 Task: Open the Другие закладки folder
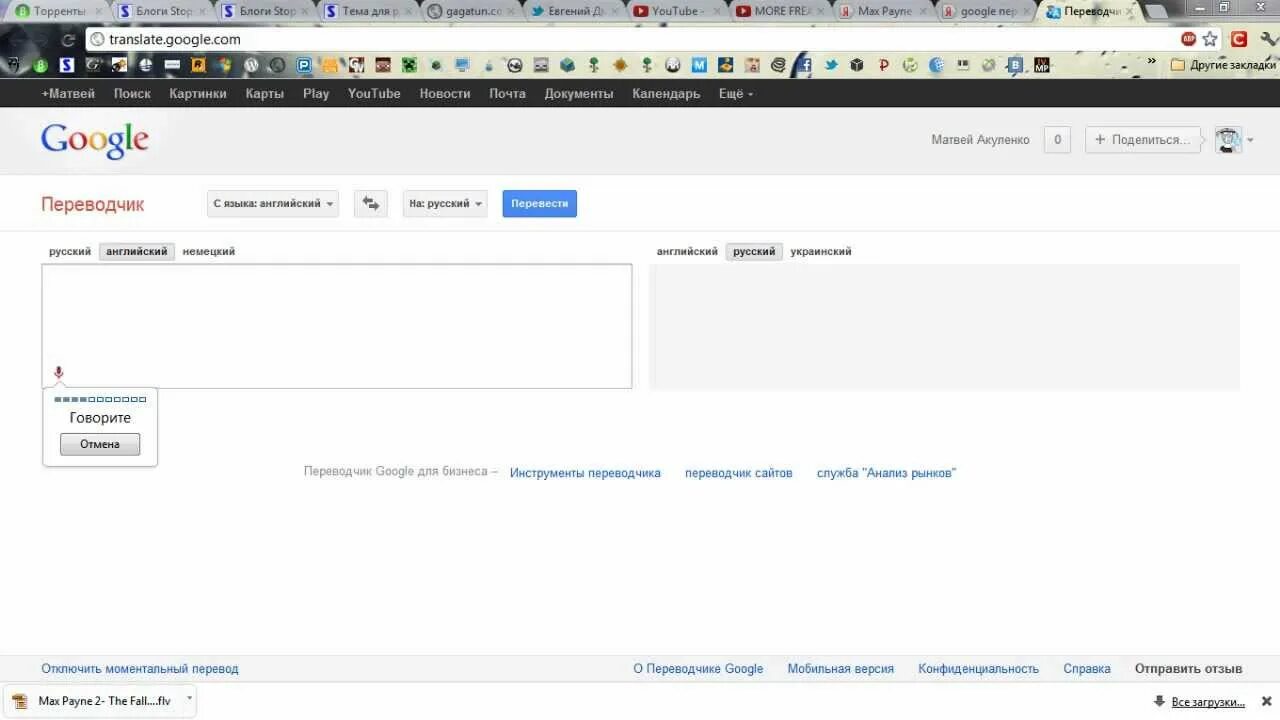[1224, 65]
